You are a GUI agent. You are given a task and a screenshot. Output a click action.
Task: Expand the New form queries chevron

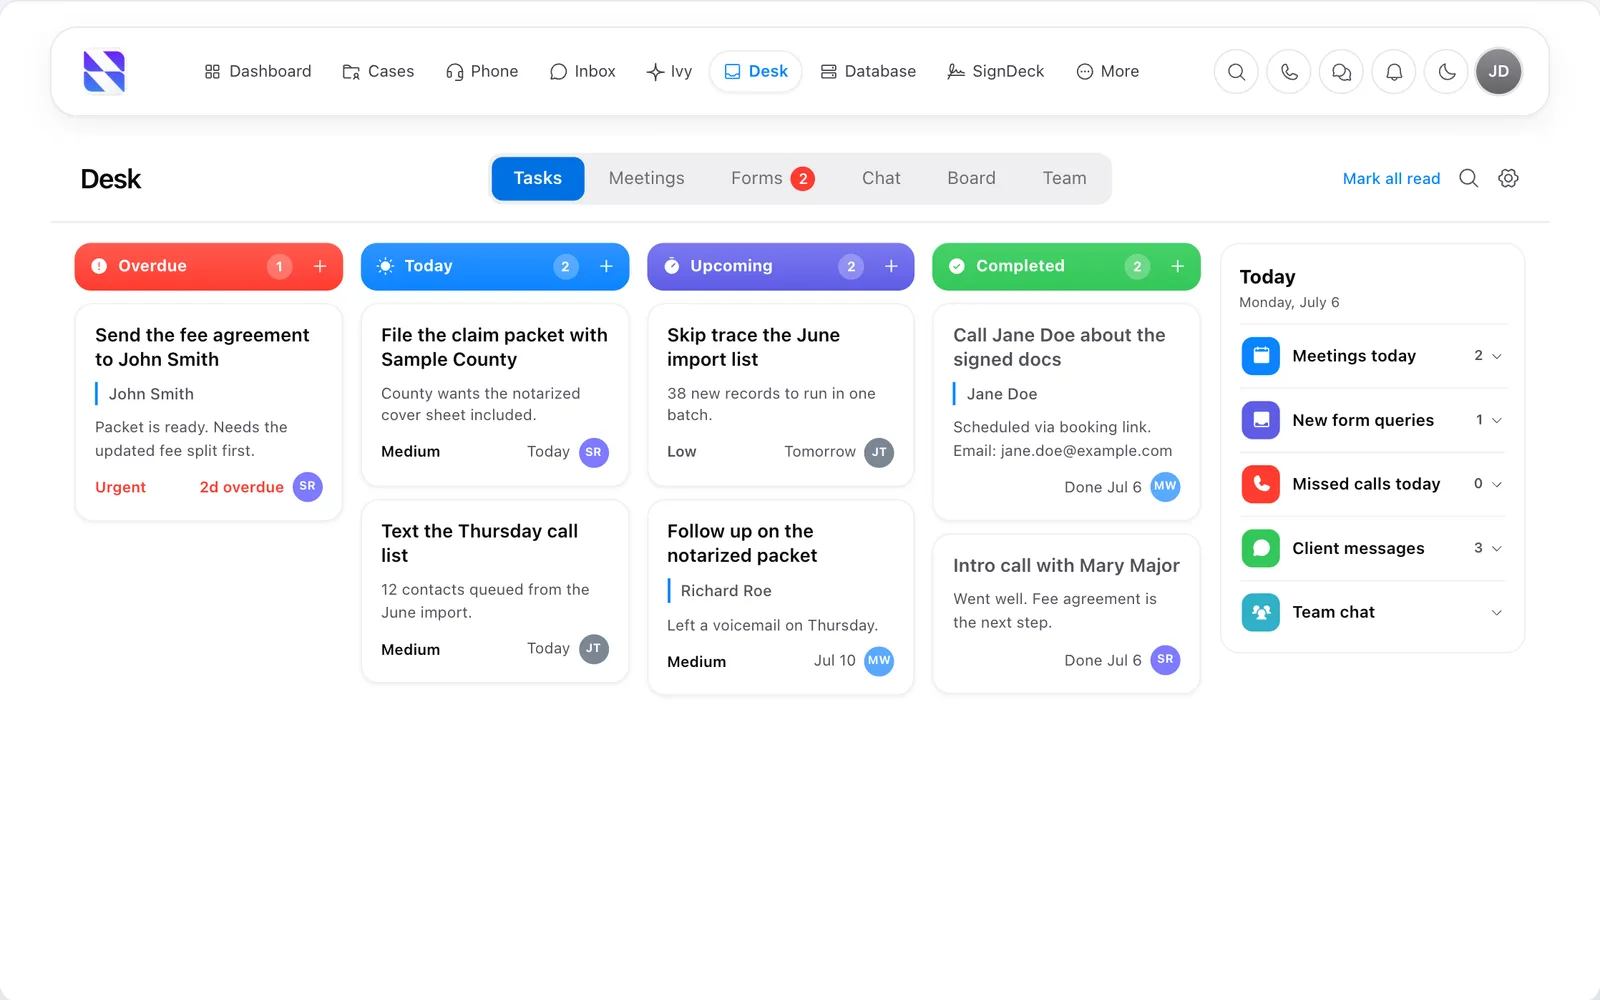(1497, 420)
